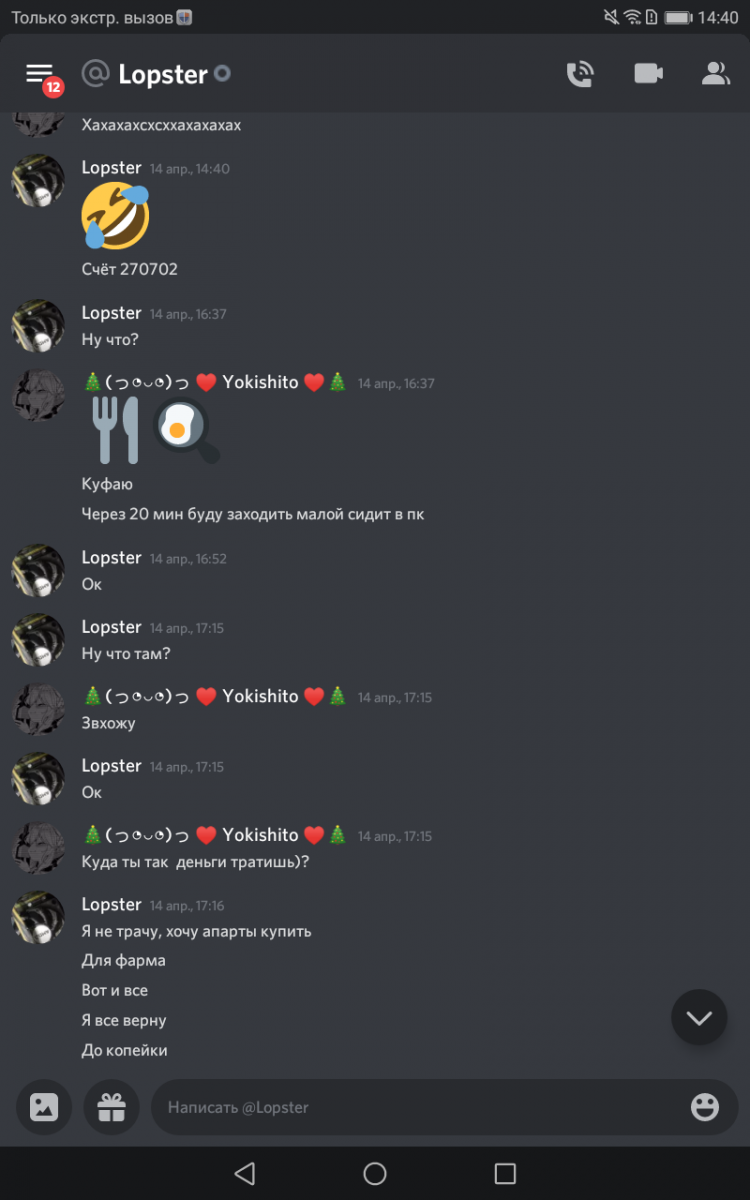Open the gift Nitro icon

pos(111,1107)
